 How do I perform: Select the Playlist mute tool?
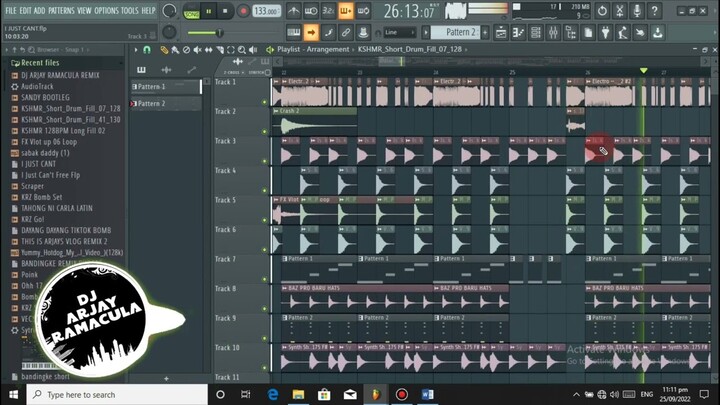tap(197, 50)
